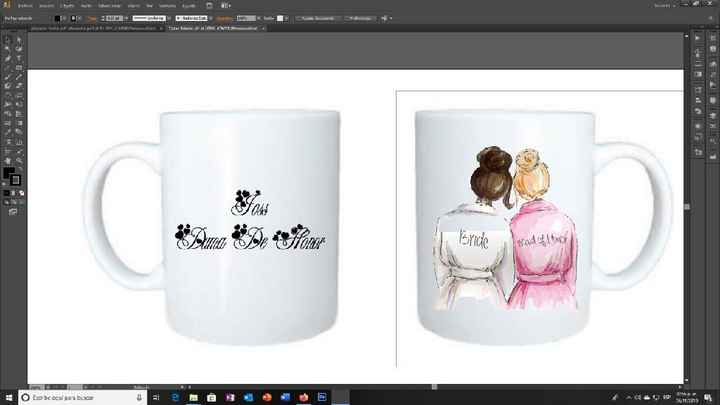Open the stroke weight dropdown

126,18
